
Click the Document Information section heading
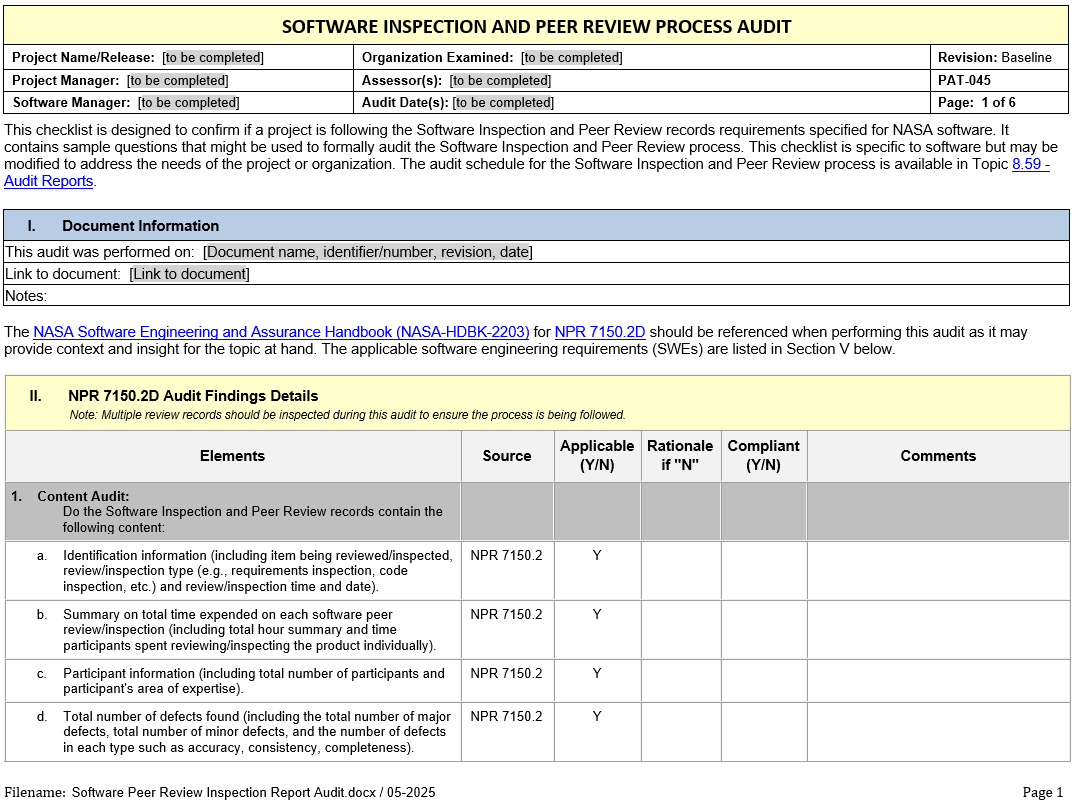[140, 226]
